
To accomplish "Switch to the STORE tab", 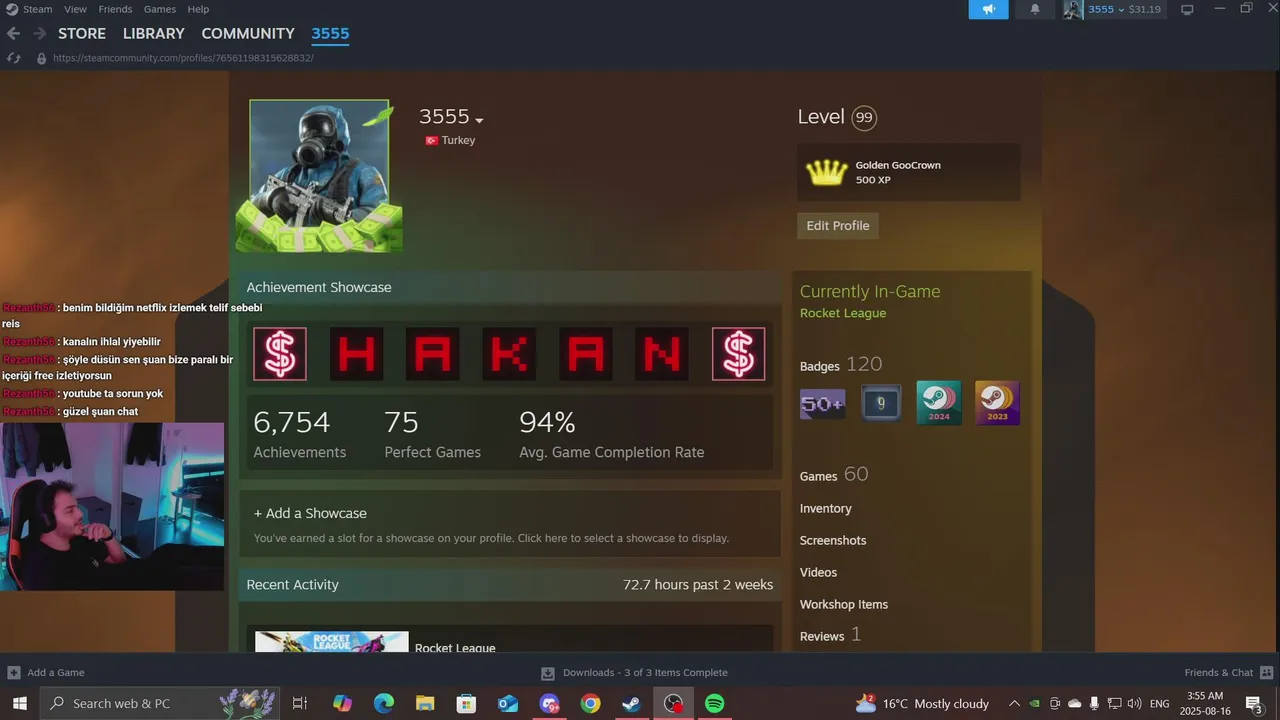I will pyautogui.click(x=82, y=33).
